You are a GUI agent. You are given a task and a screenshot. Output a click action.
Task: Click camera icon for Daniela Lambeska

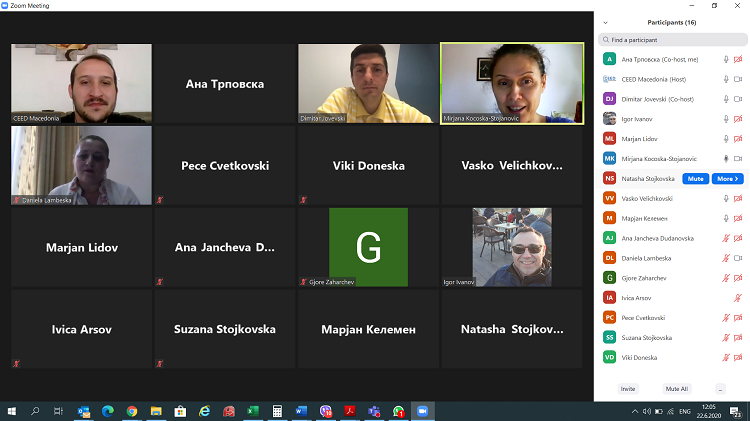(x=738, y=258)
